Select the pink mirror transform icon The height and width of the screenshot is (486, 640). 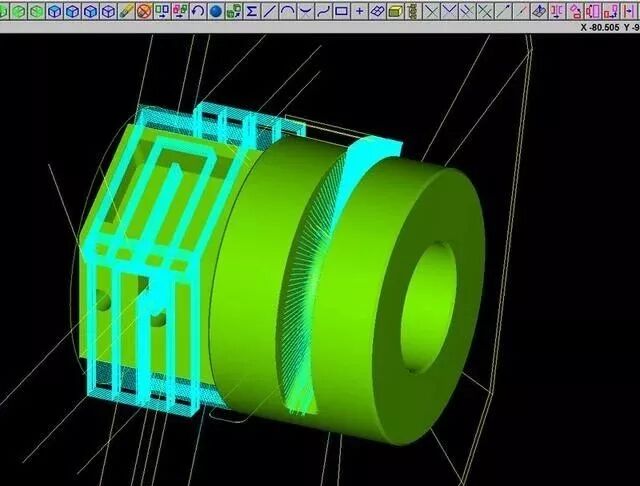click(556, 11)
